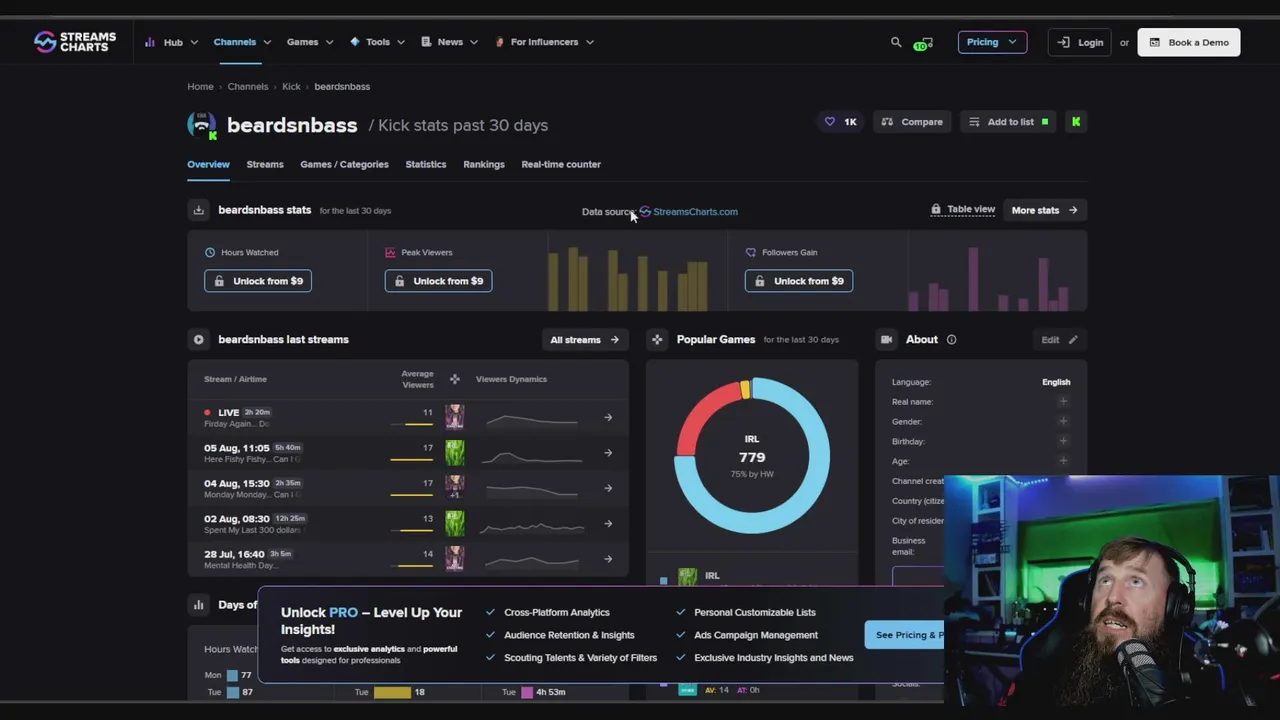Click the green Kick platform icon button
Viewport: 1280px width, 720px height.
[1076, 122]
